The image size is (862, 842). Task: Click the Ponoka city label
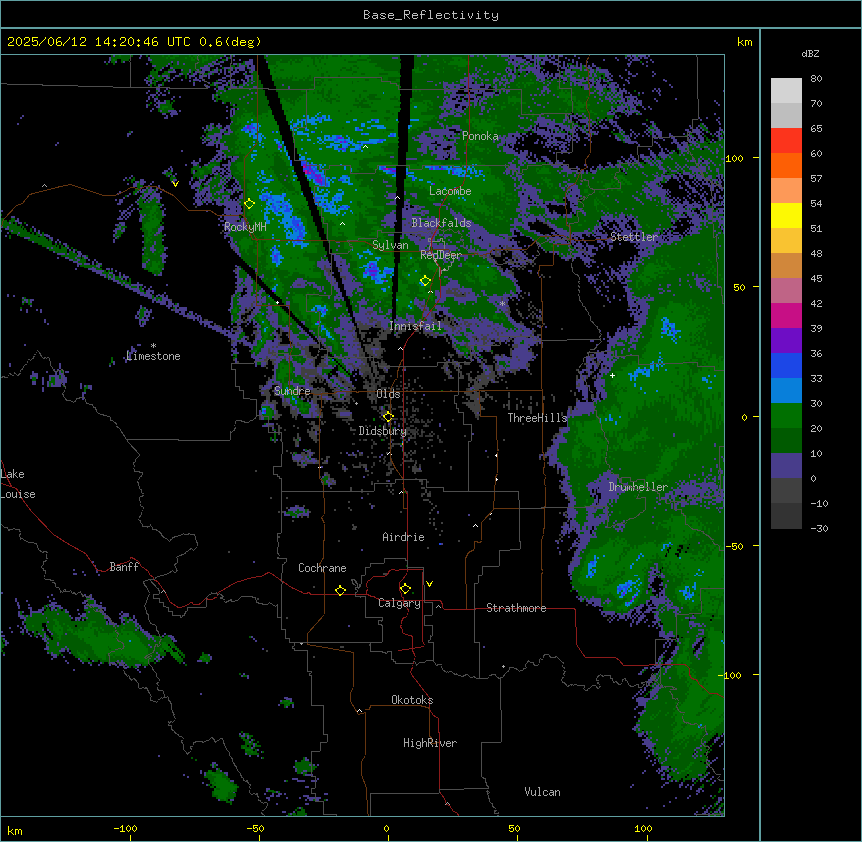click(x=480, y=136)
